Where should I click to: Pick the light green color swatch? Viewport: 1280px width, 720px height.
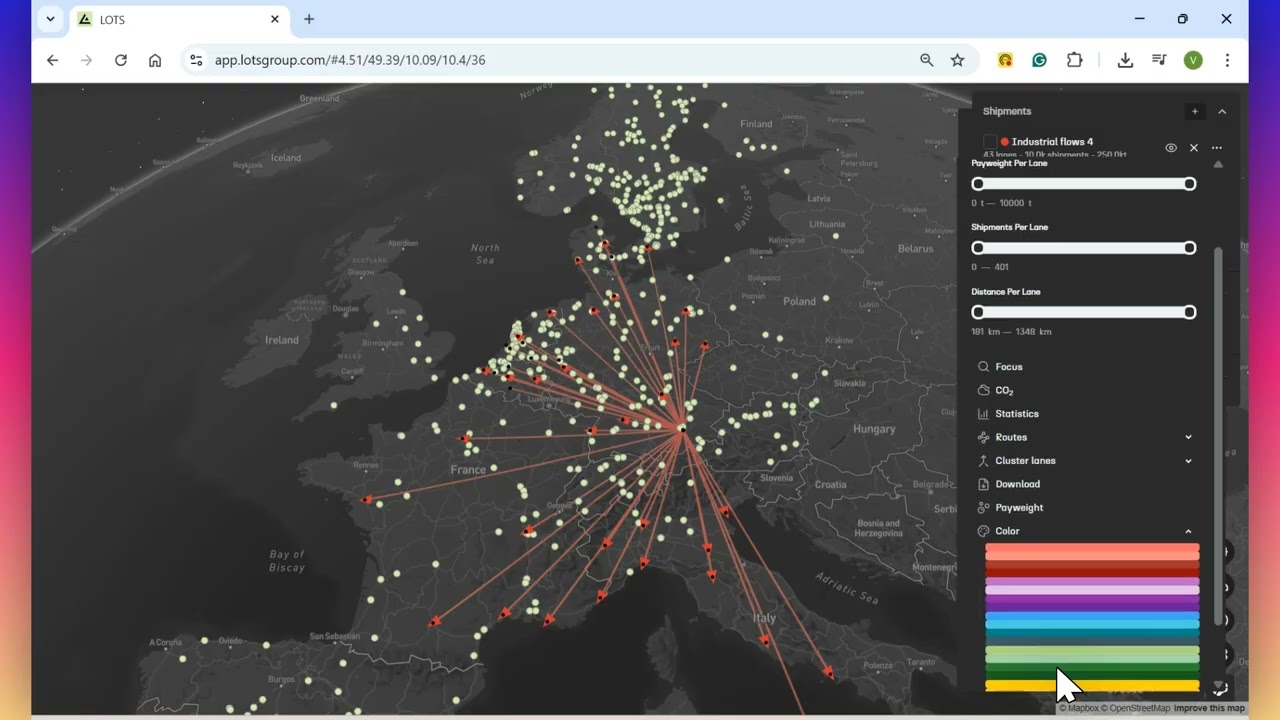[x=1092, y=652]
